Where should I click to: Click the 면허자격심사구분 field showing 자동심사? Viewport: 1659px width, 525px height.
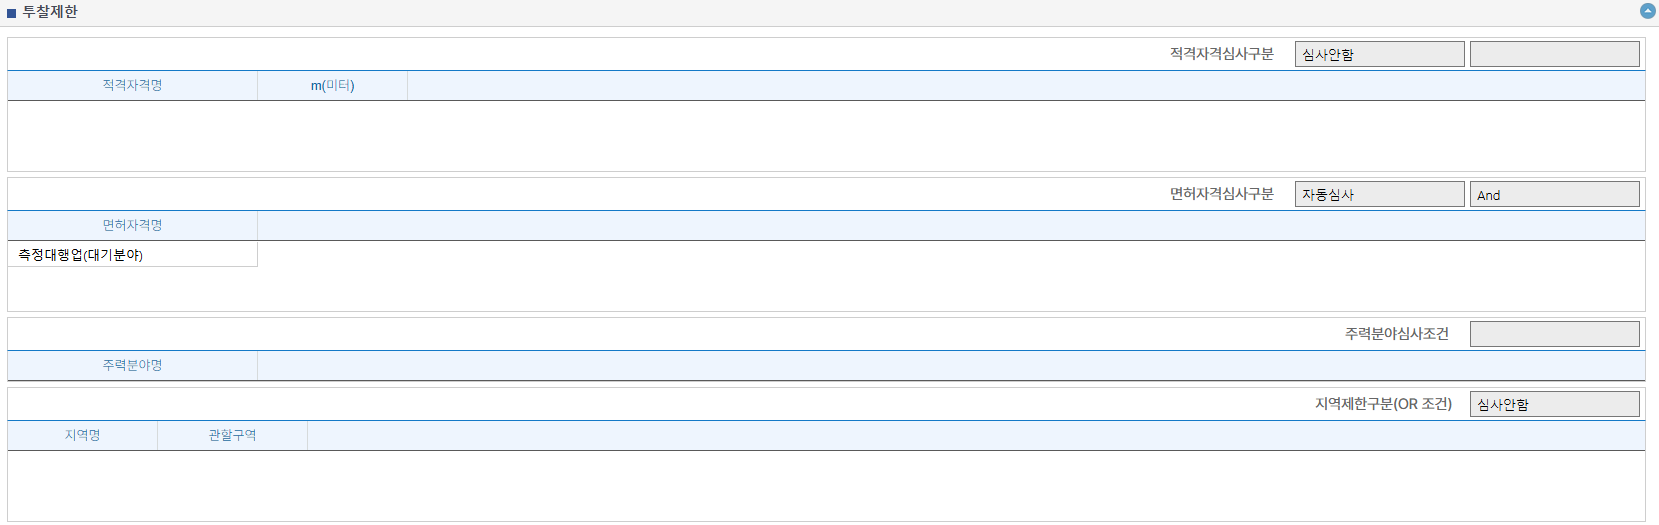click(x=1379, y=194)
